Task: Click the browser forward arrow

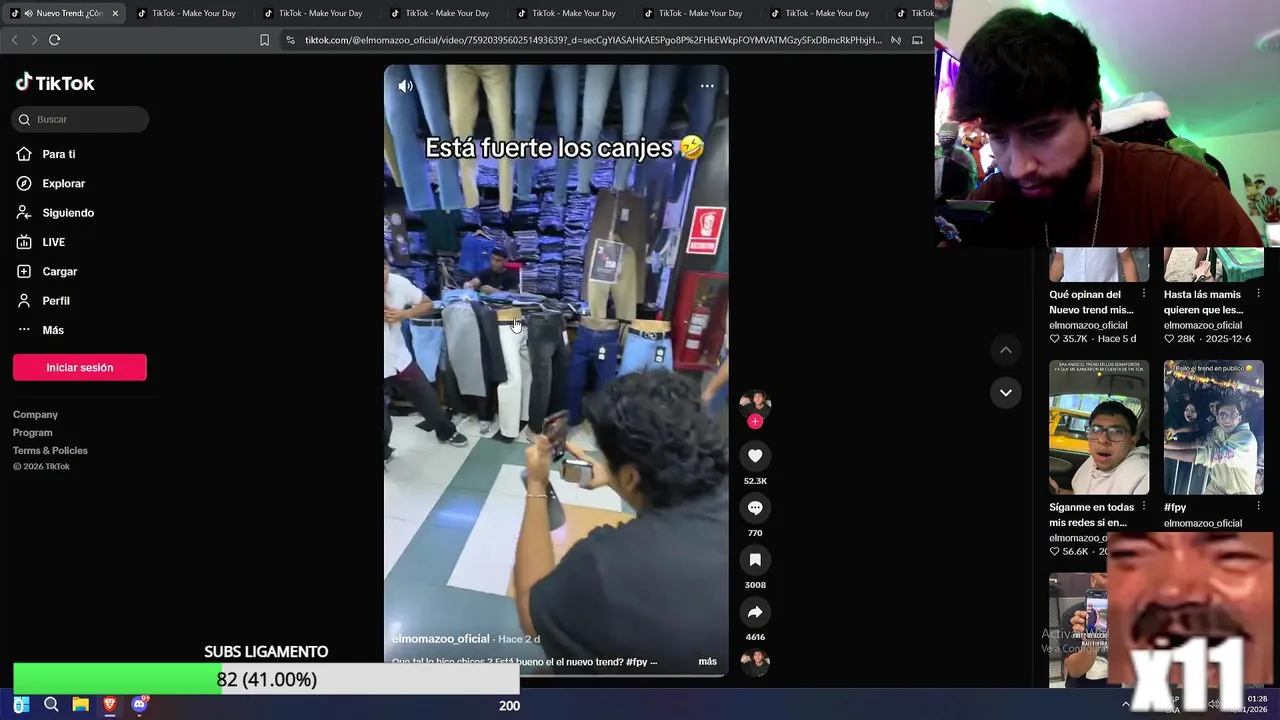Action: 34,40
